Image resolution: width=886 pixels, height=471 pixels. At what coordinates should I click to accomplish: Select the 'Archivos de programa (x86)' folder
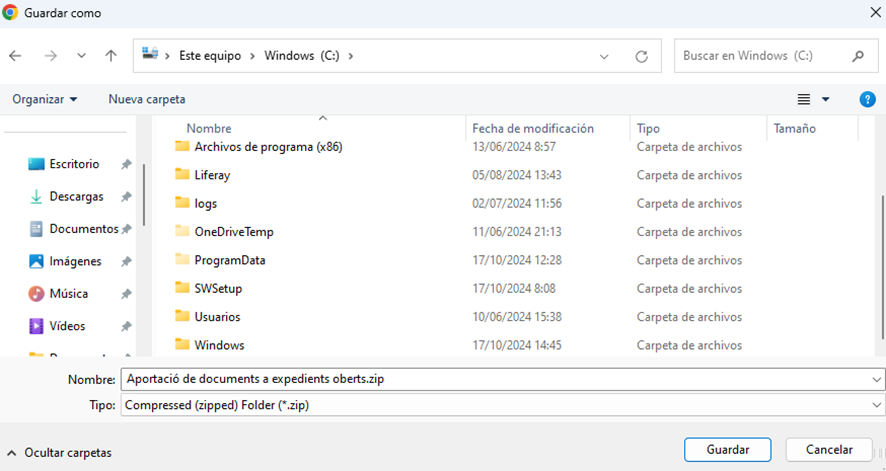point(268,147)
